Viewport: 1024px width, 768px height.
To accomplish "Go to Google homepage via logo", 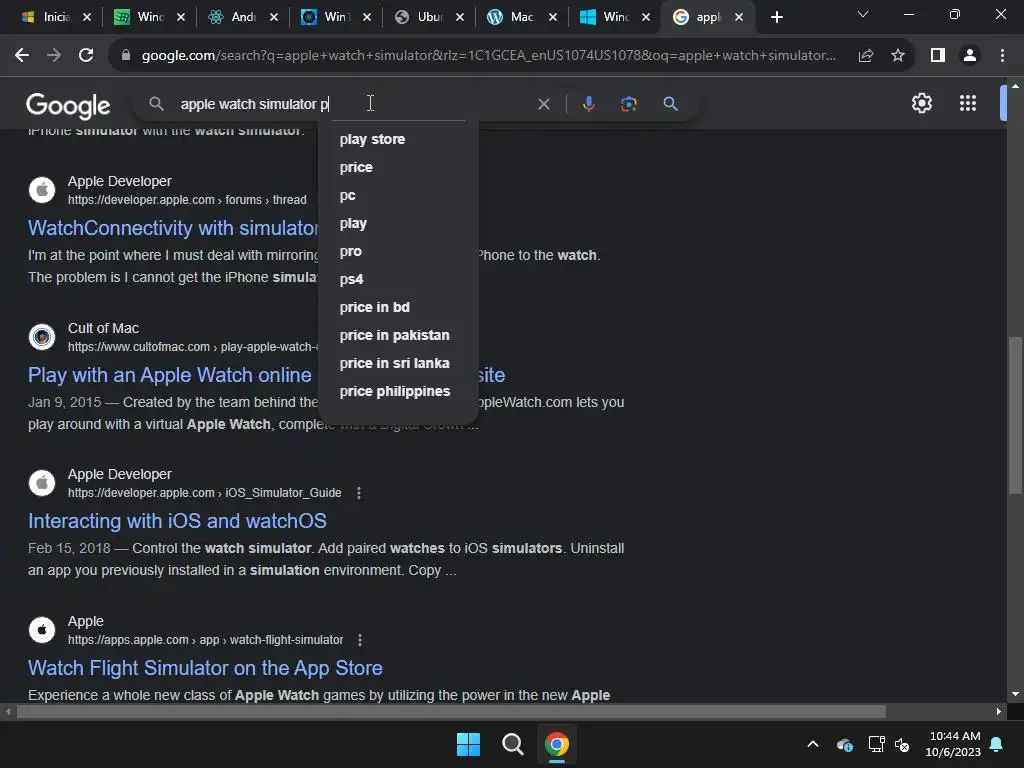I will point(68,105).
